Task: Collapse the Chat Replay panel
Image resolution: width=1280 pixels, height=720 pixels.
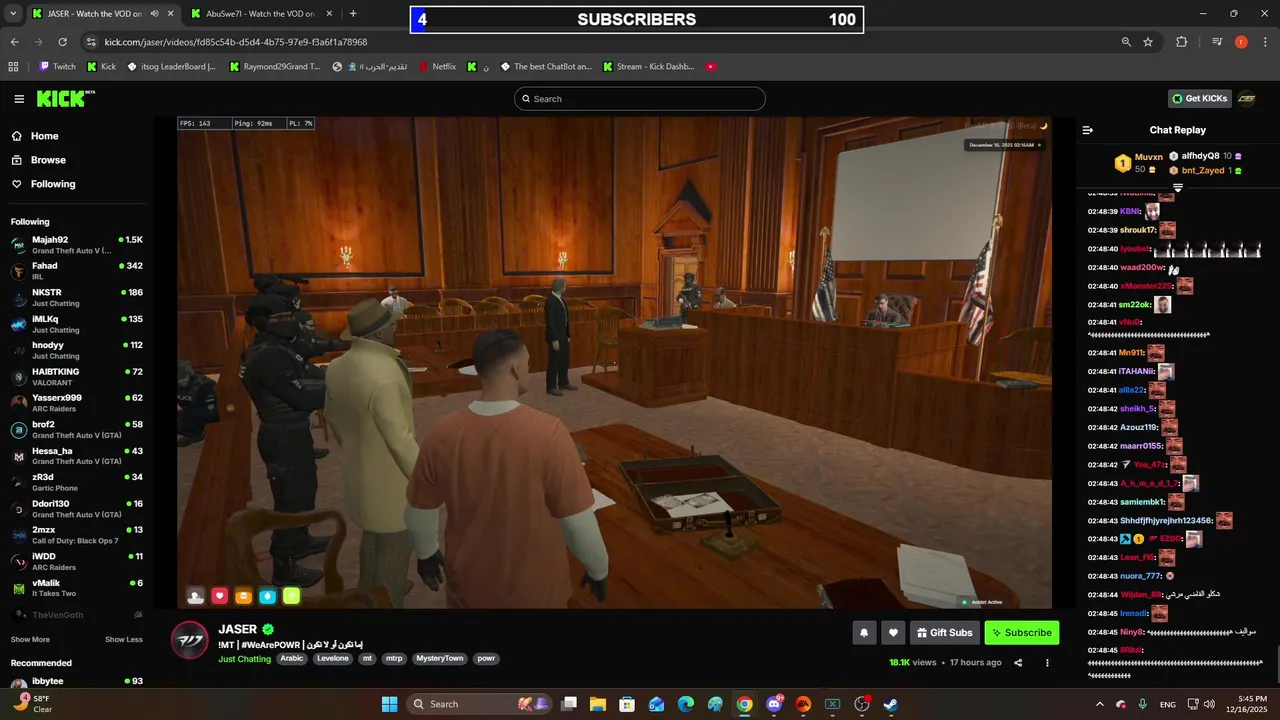Action: (x=1088, y=130)
